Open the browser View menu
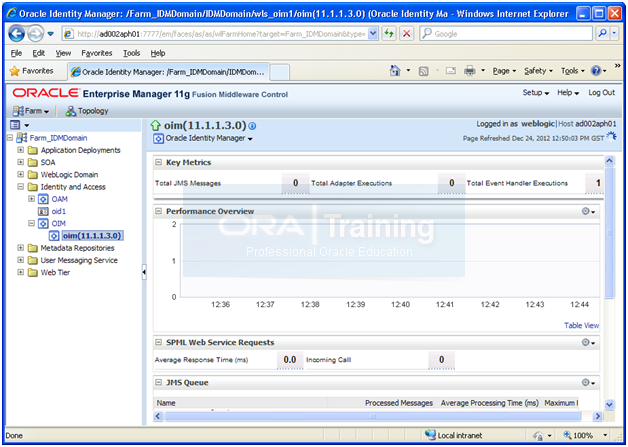The image size is (628, 447). point(63,53)
